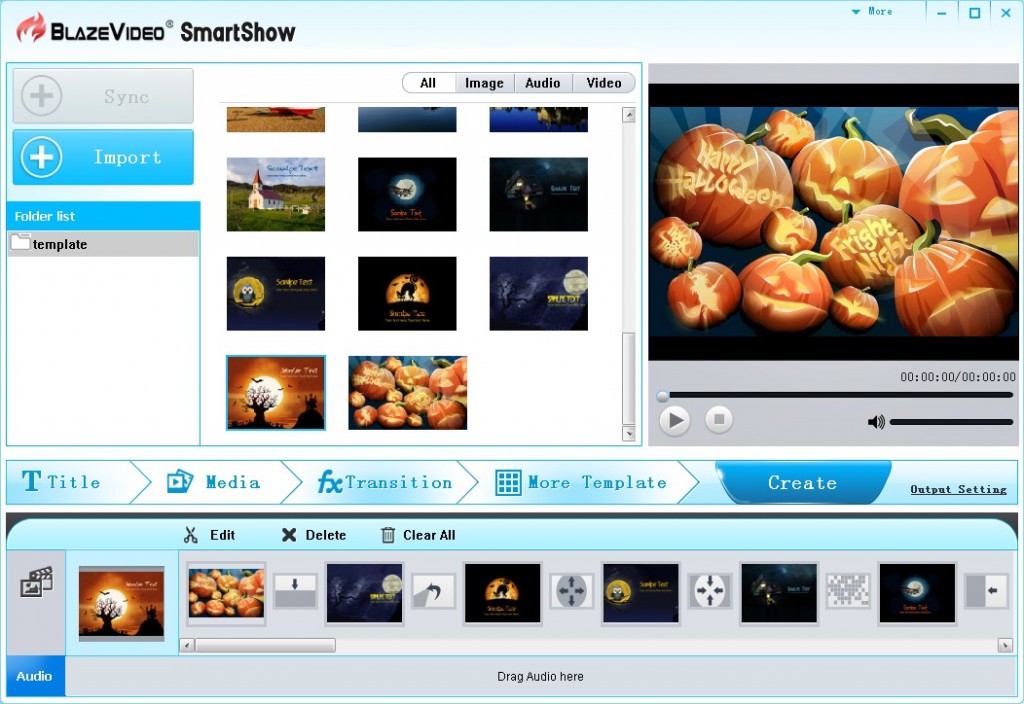Click the scissors Edit icon
This screenshot has height=704, width=1024.
191,535
